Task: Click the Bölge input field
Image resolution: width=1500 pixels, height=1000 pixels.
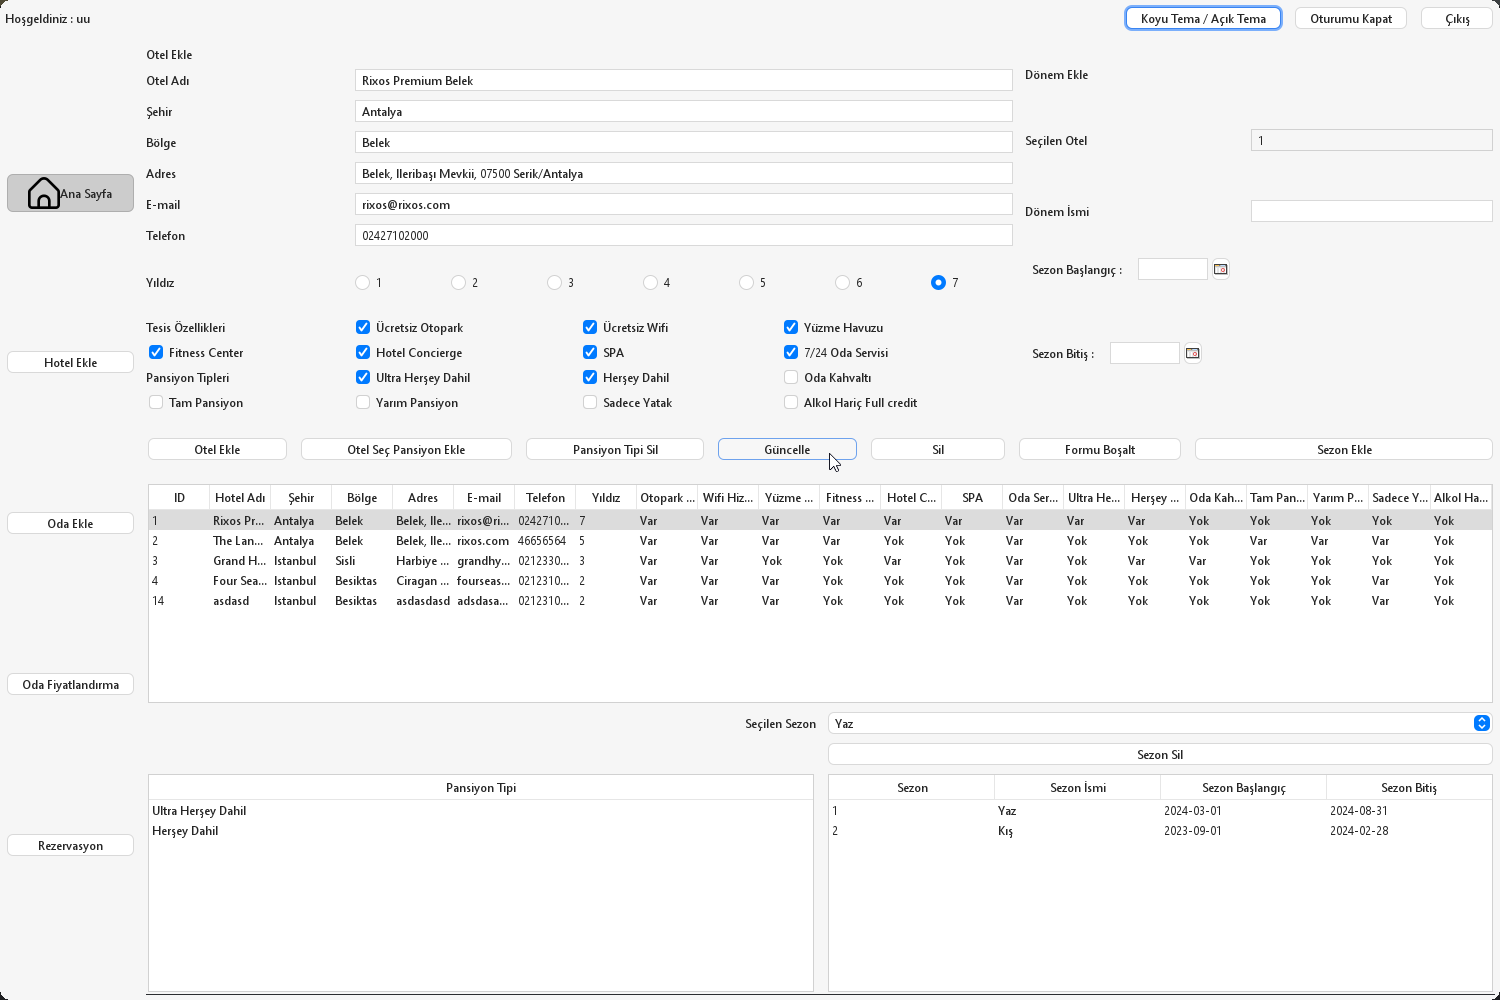Action: (x=683, y=142)
